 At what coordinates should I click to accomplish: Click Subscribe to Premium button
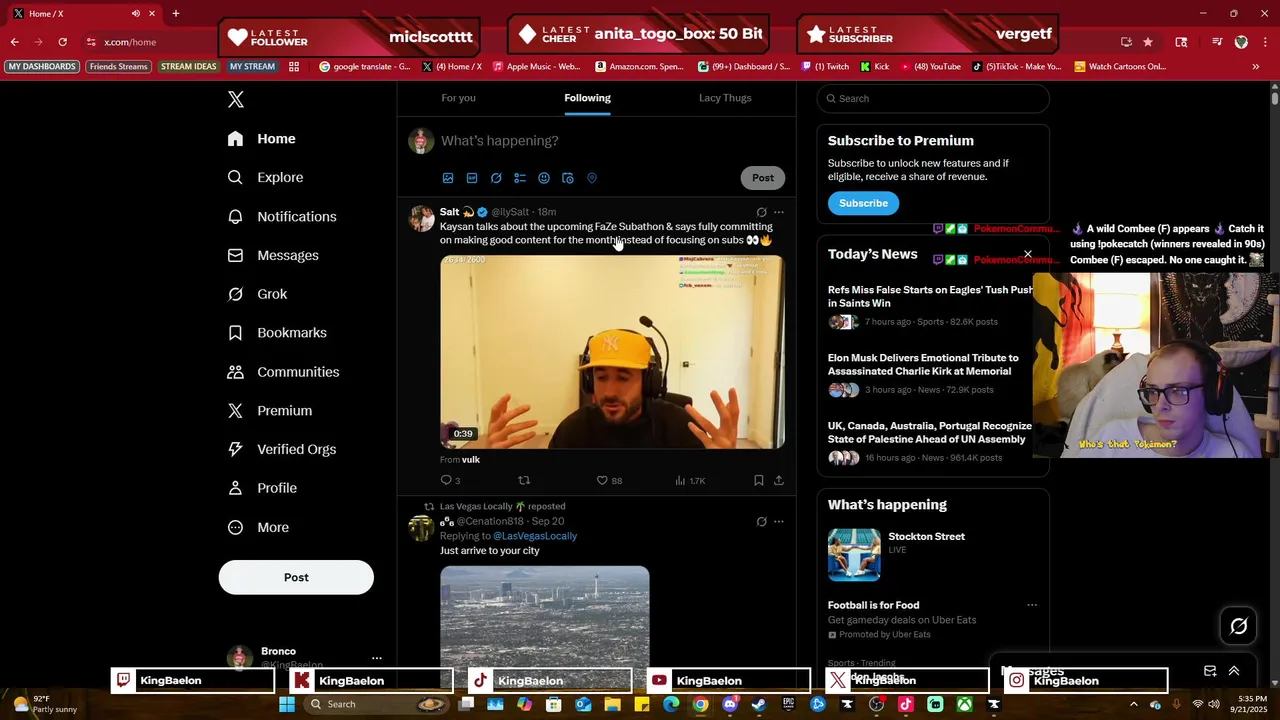tap(863, 203)
